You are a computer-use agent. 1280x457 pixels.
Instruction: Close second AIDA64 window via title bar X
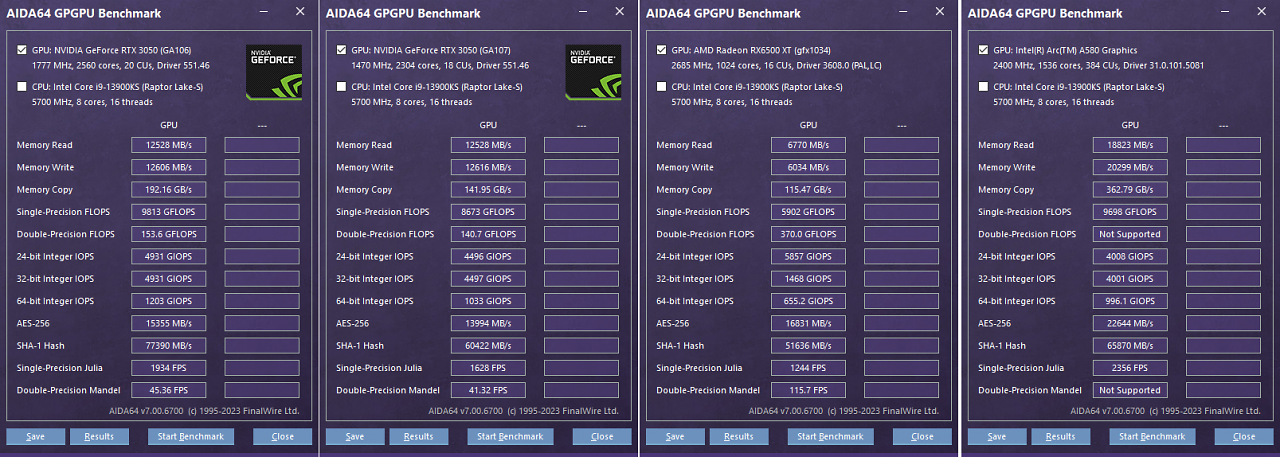[x=620, y=12]
